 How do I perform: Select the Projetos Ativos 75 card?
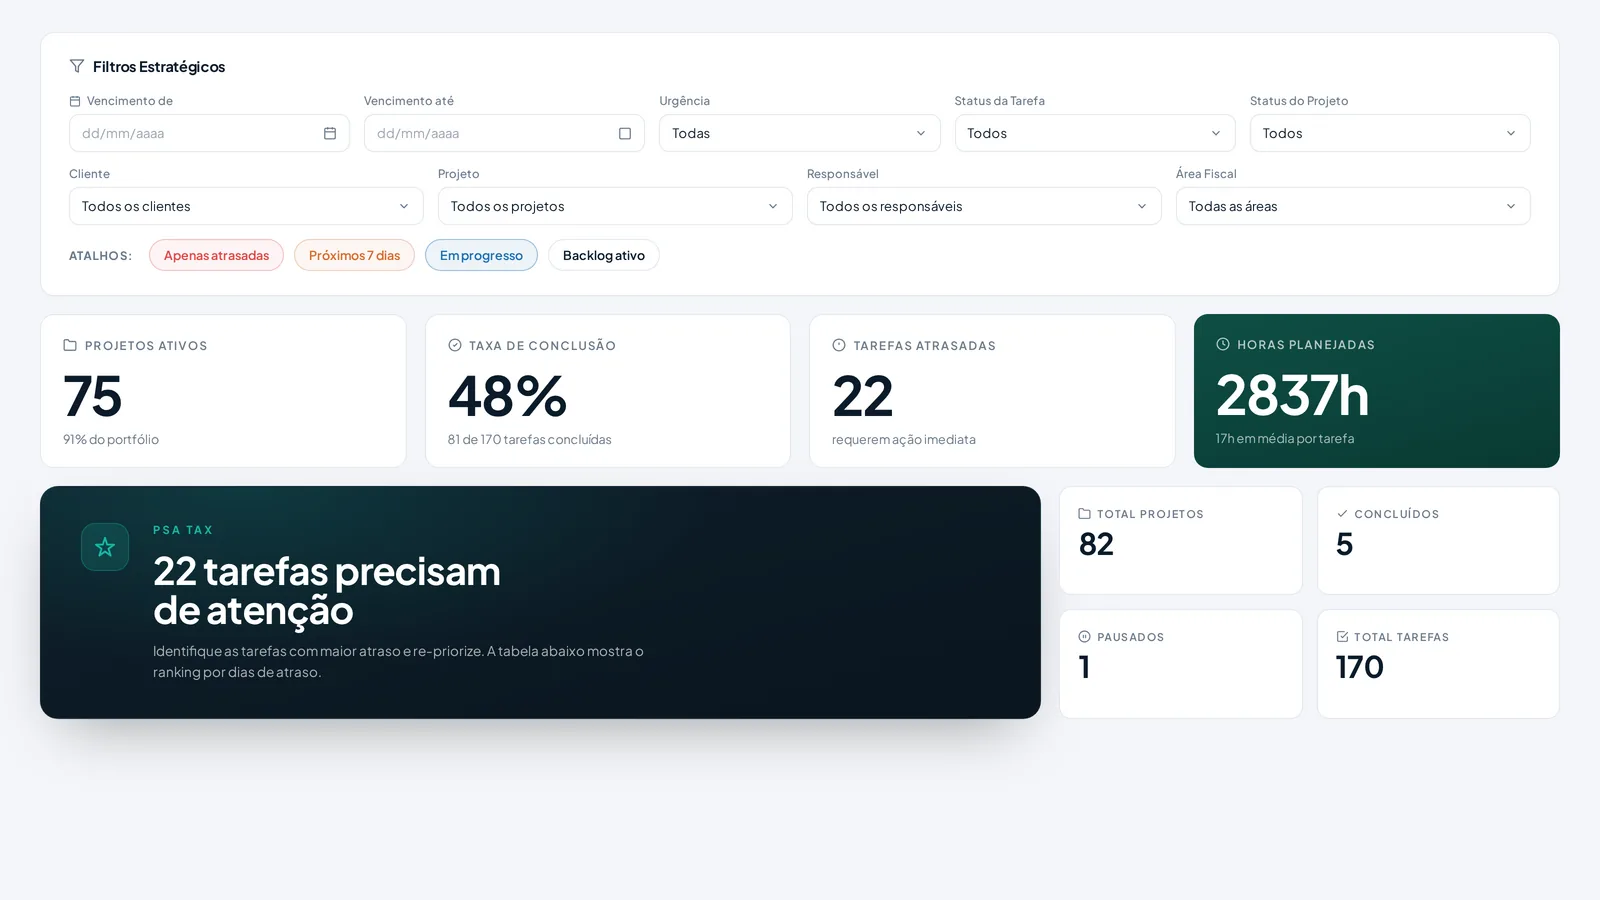click(x=223, y=391)
